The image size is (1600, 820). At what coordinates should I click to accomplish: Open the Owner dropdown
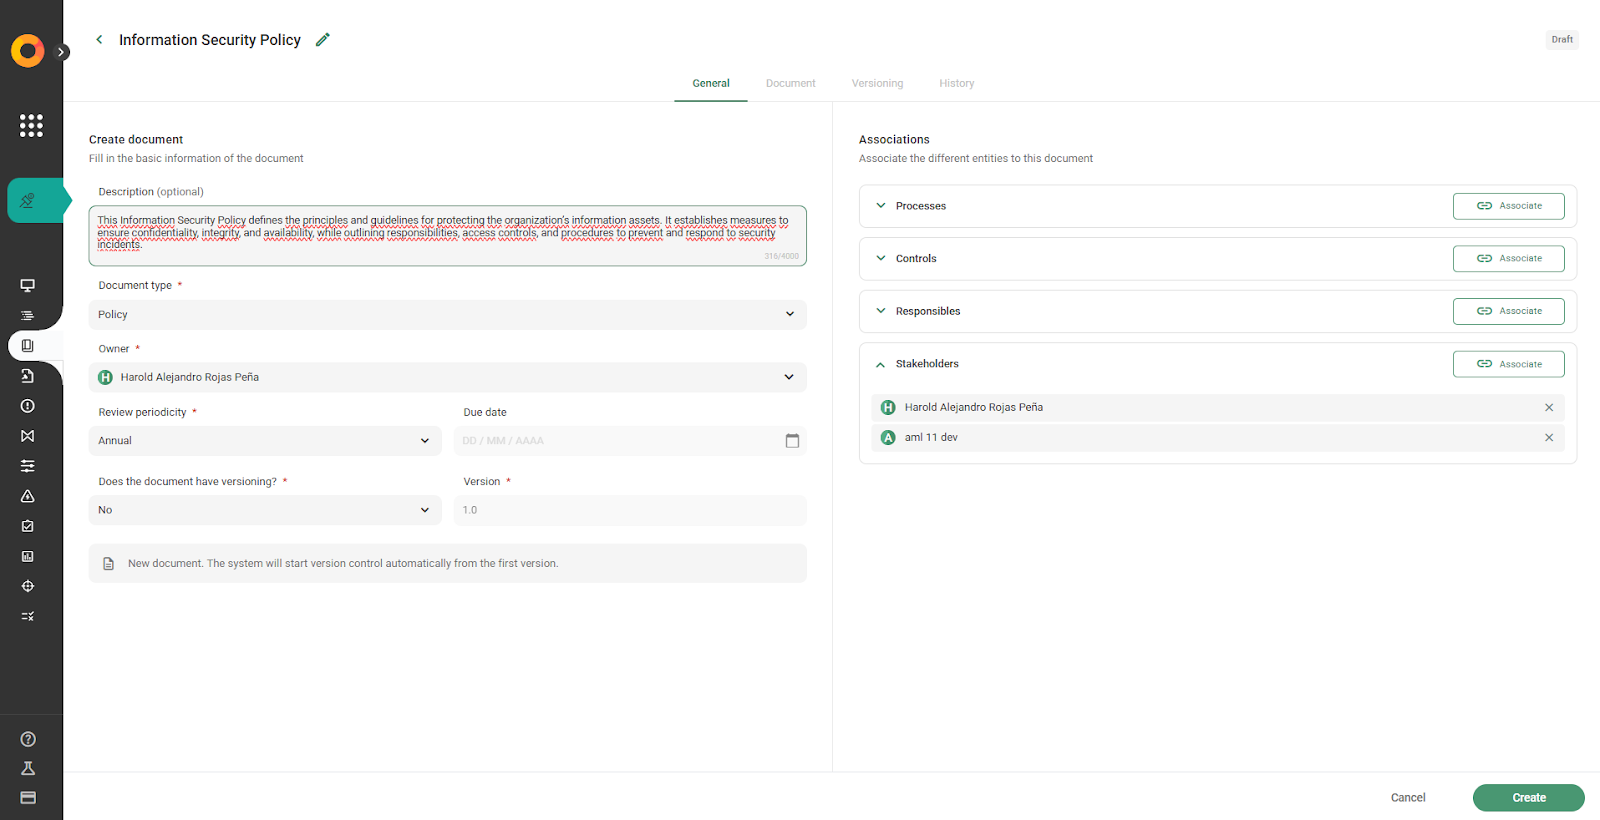tap(447, 377)
